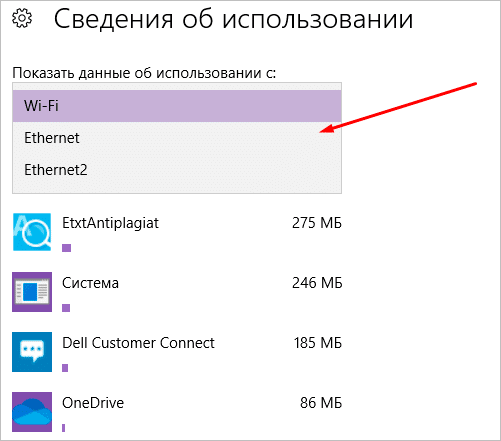The width and height of the screenshot is (501, 441).
Task: Click the OneDrive purple usage bar
Action: [63, 428]
